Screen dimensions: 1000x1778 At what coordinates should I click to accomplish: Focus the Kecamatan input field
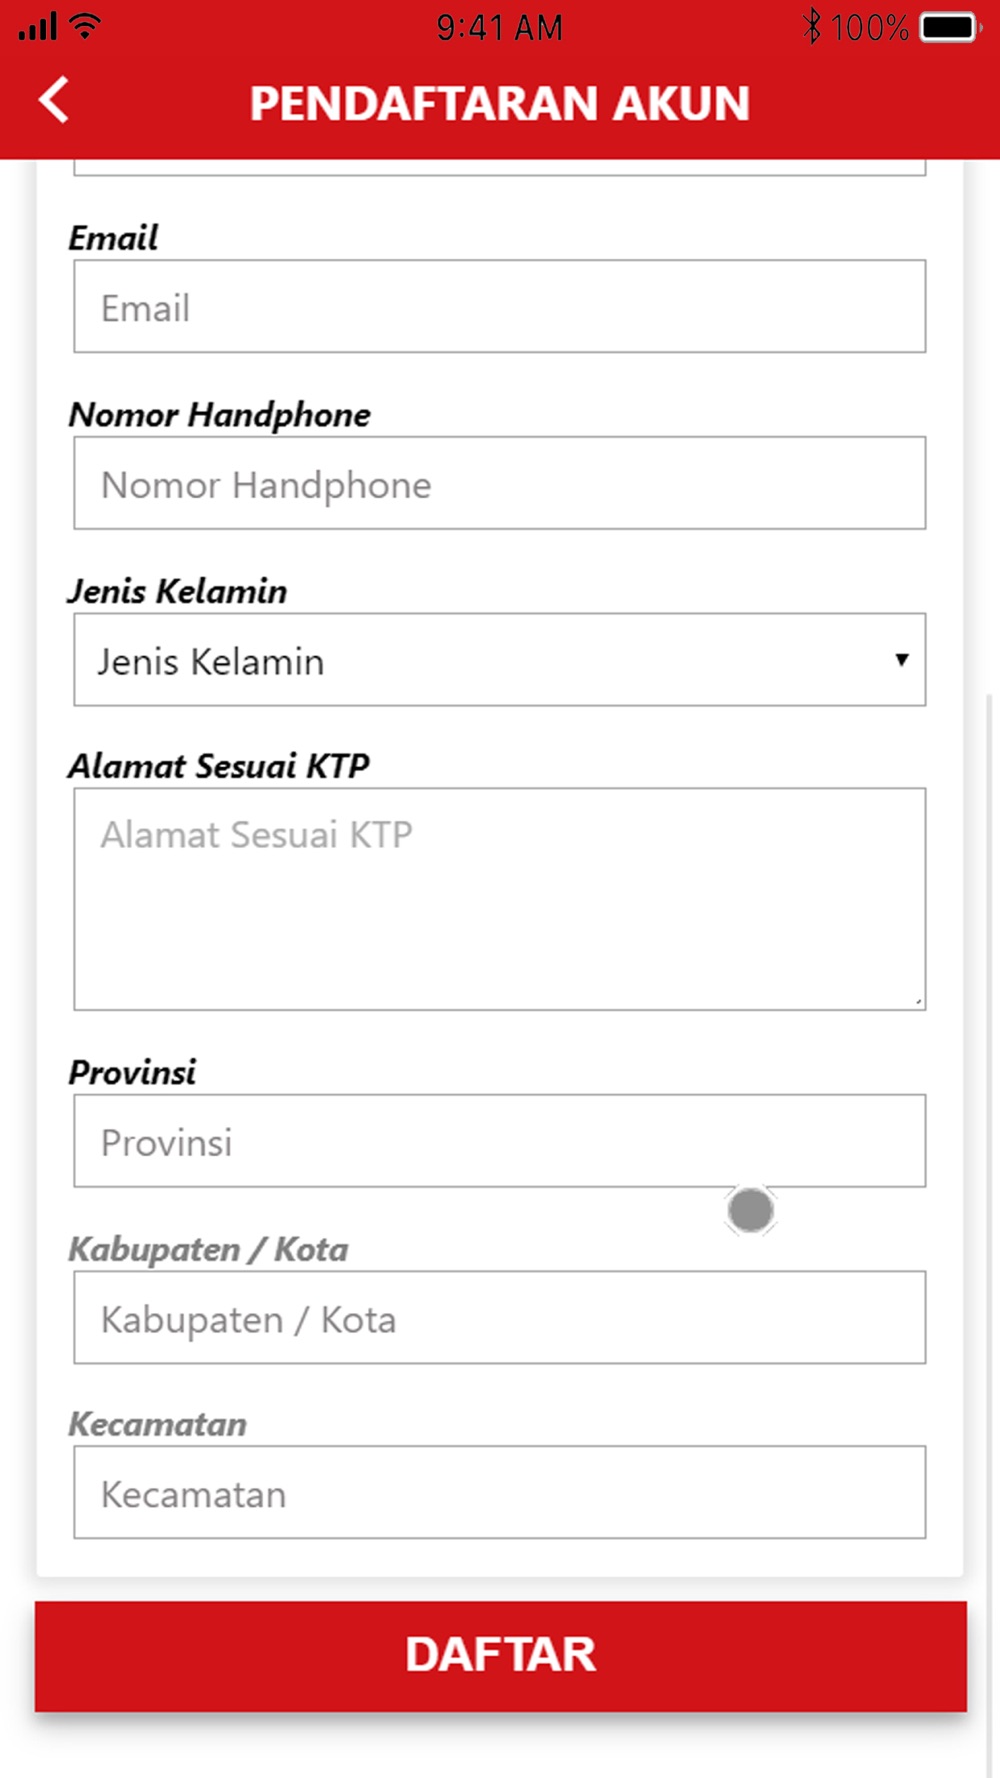click(x=499, y=1492)
